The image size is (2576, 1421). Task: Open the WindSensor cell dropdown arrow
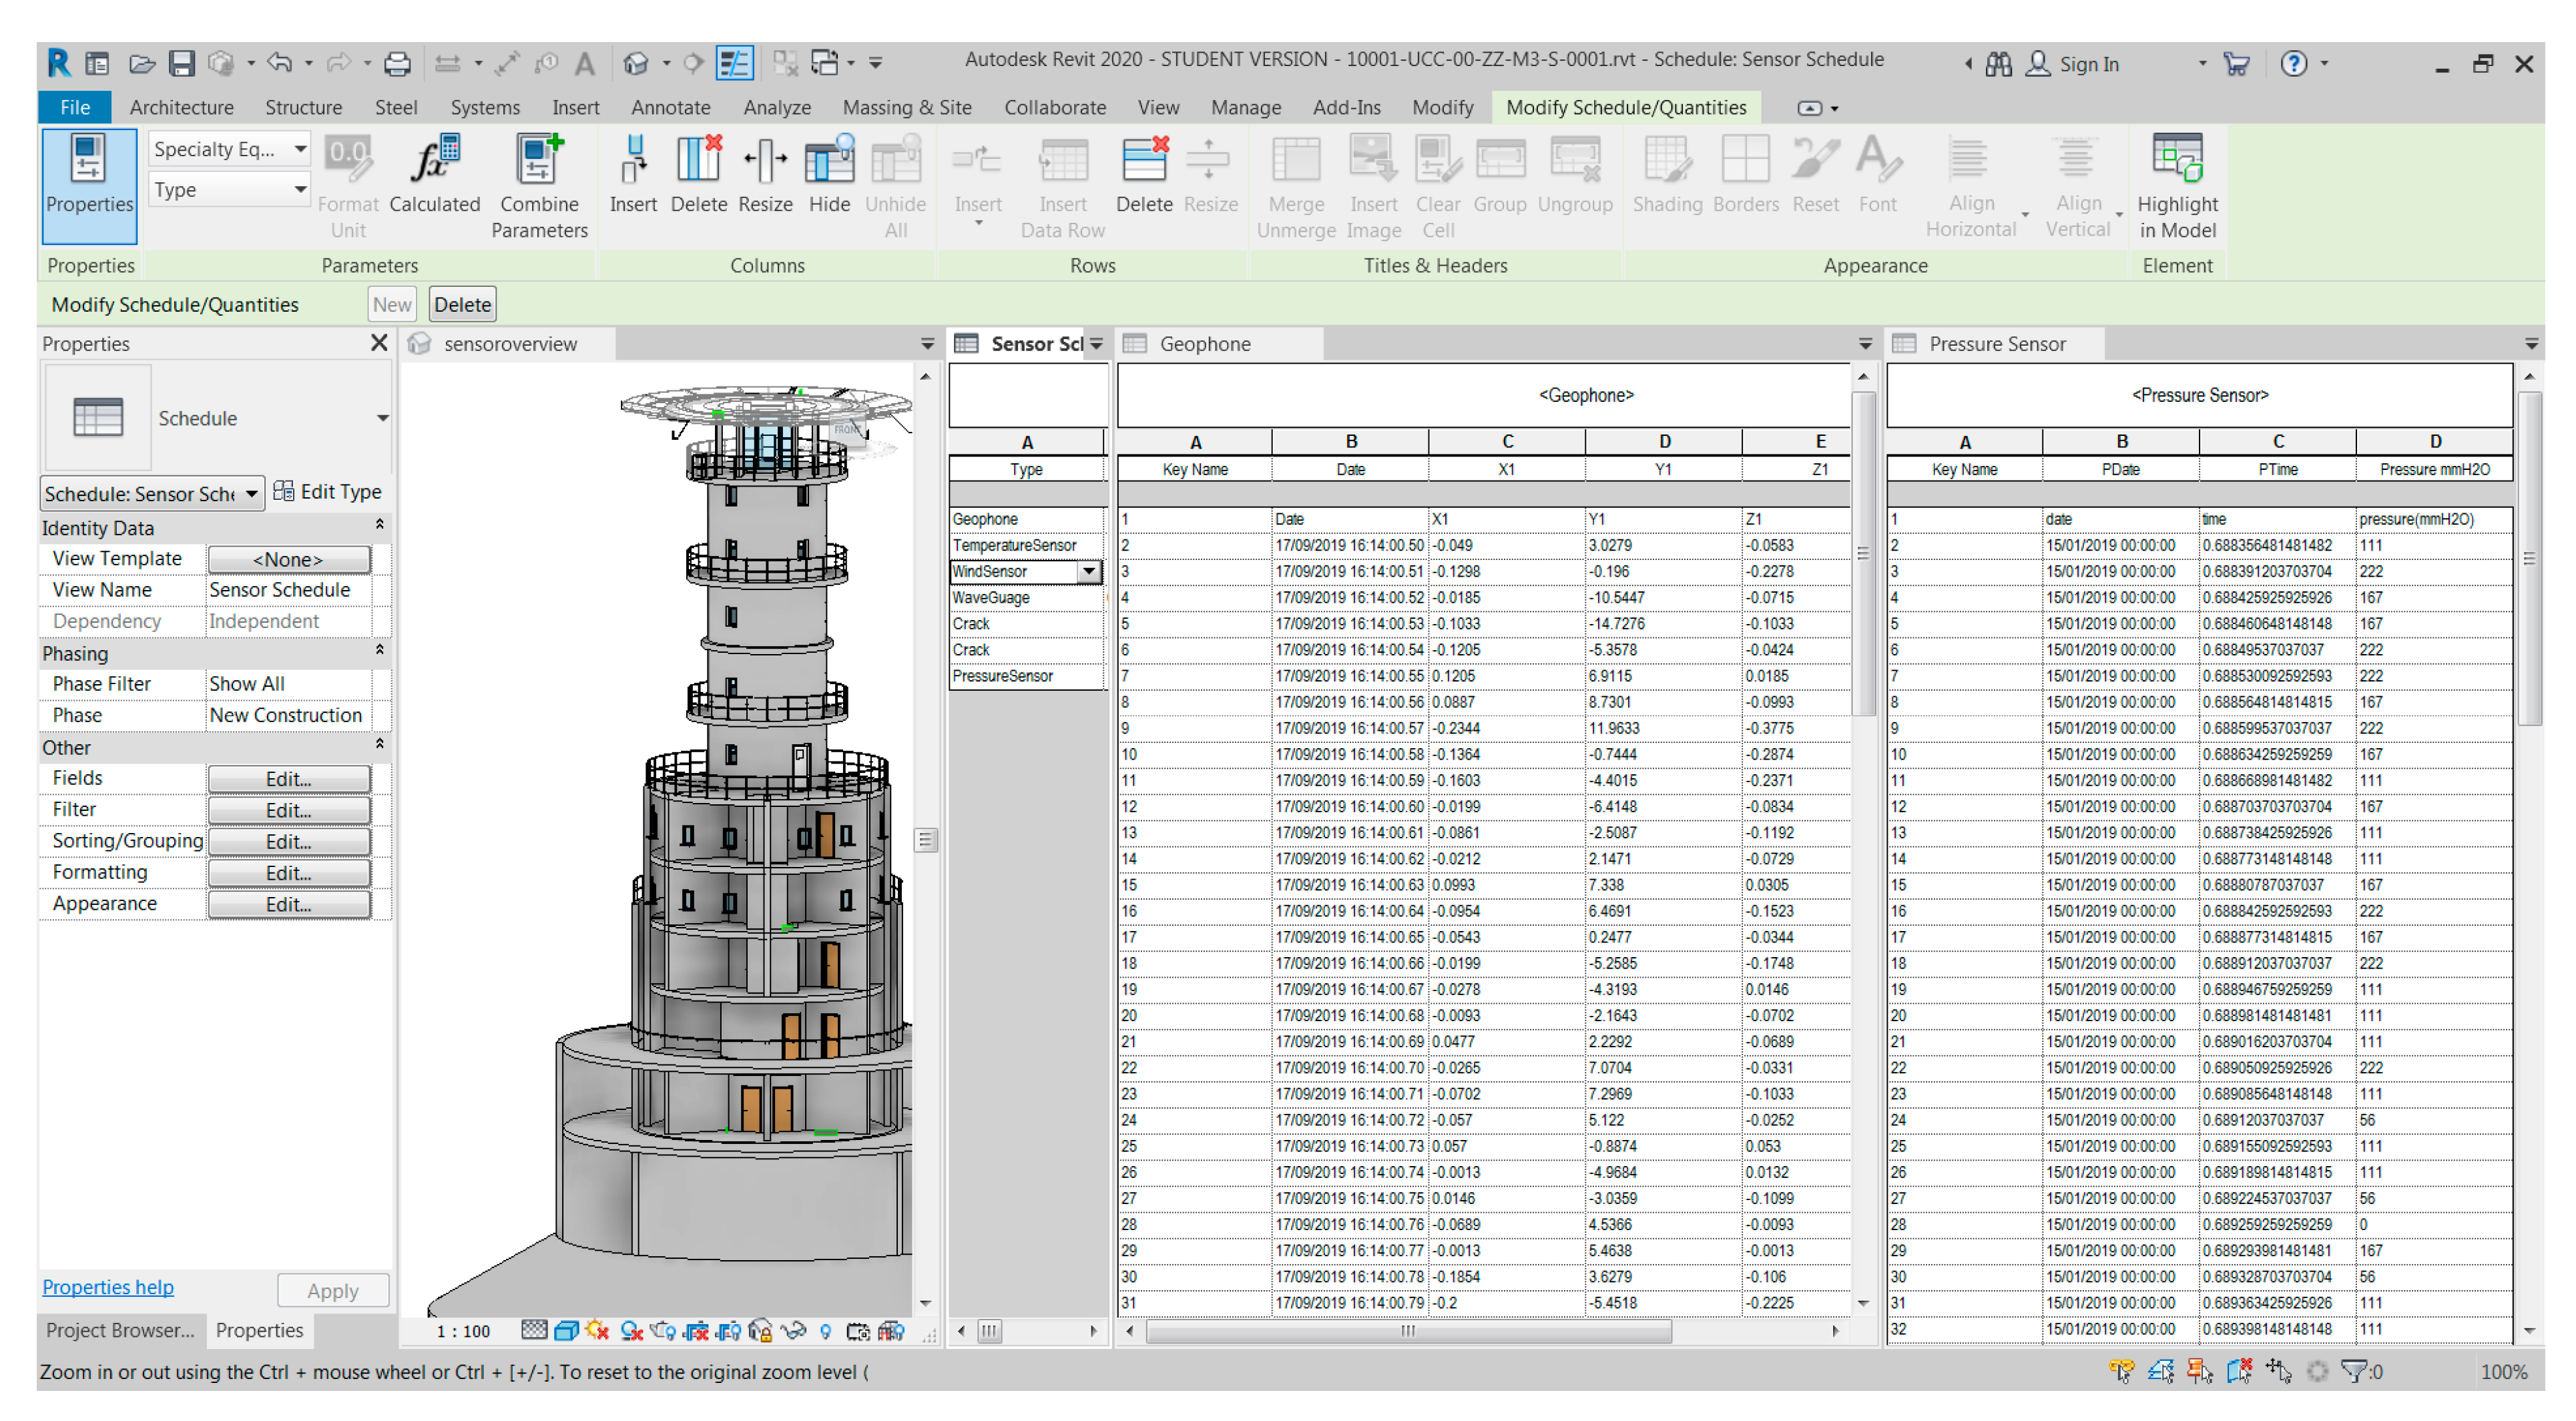pyautogui.click(x=1089, y=571)
